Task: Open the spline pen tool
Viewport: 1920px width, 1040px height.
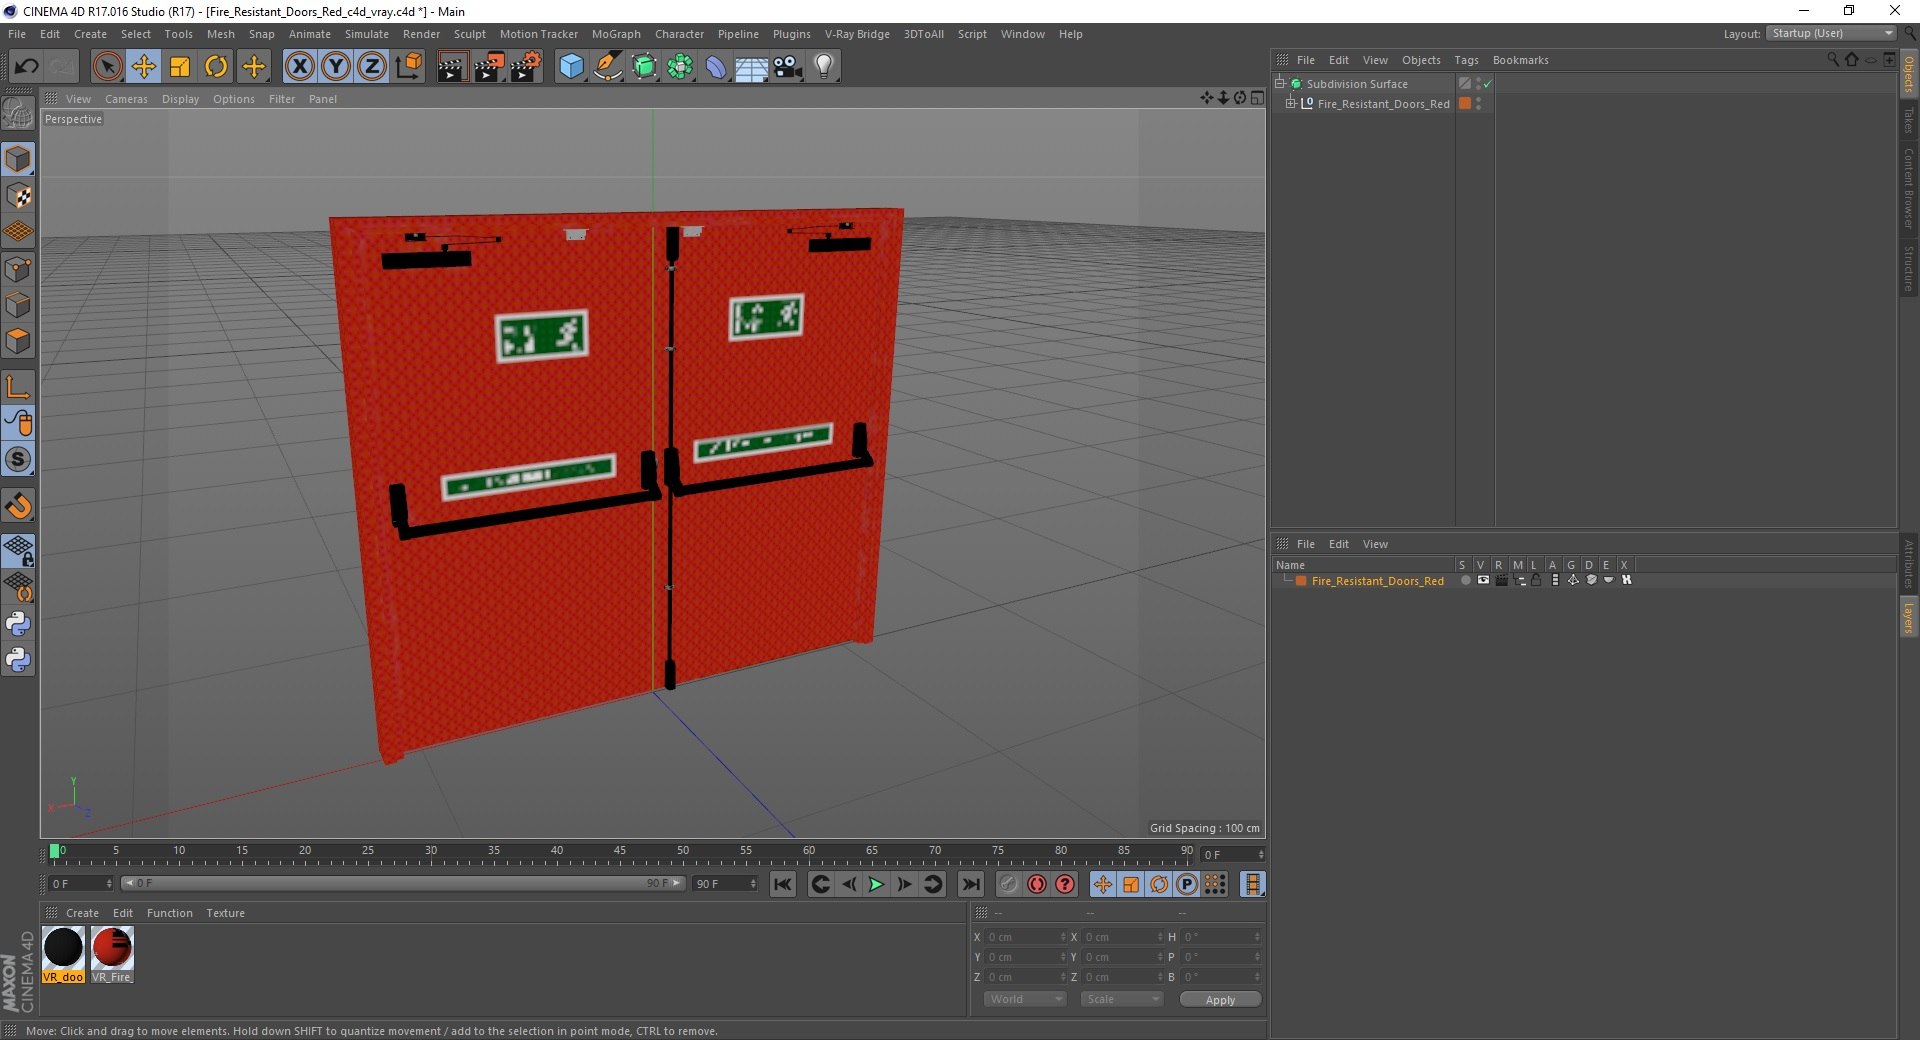Action: point(608,67)
